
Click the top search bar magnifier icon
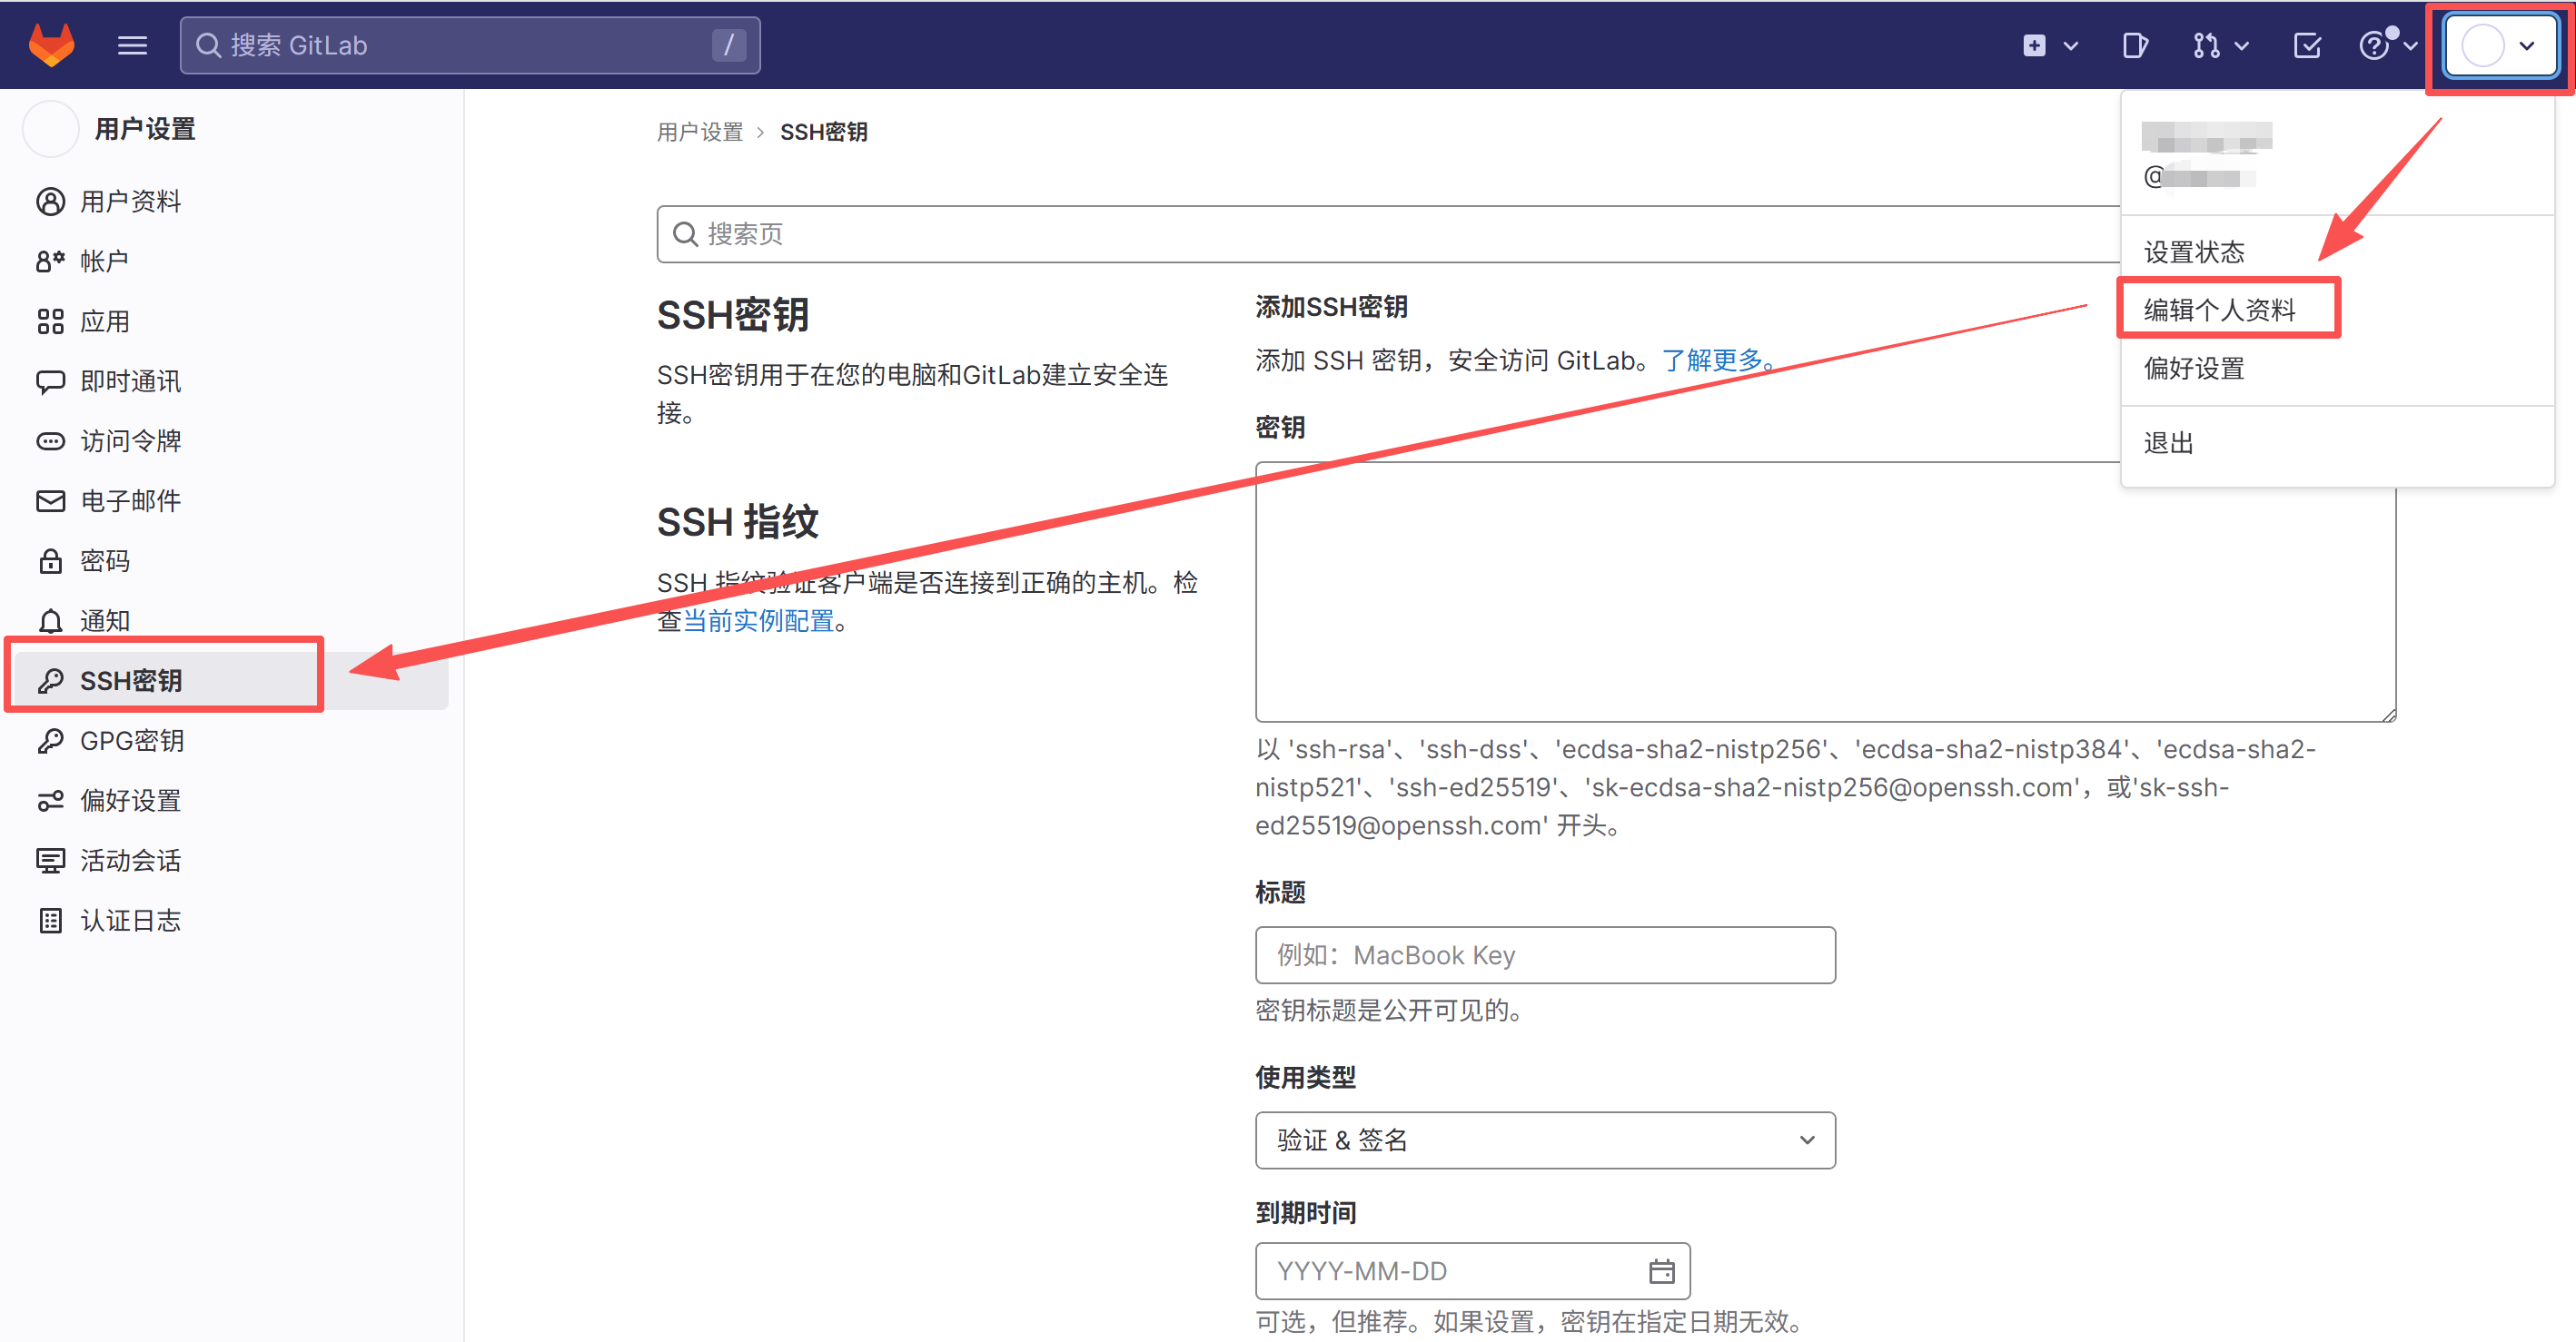[208, 45]
